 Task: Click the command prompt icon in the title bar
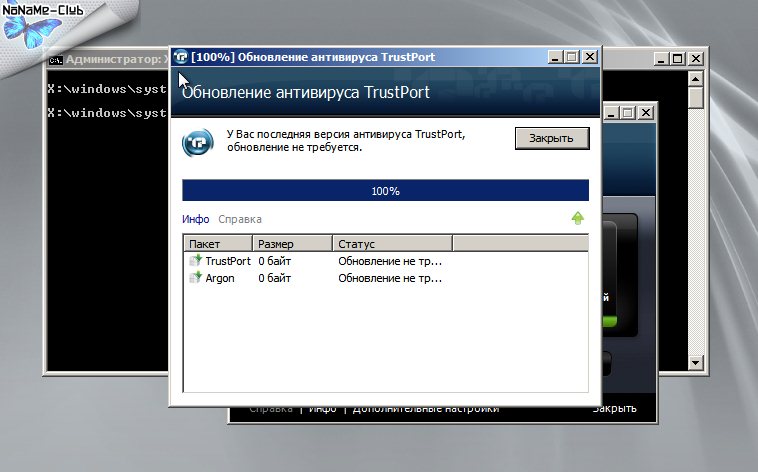(56, 60)
